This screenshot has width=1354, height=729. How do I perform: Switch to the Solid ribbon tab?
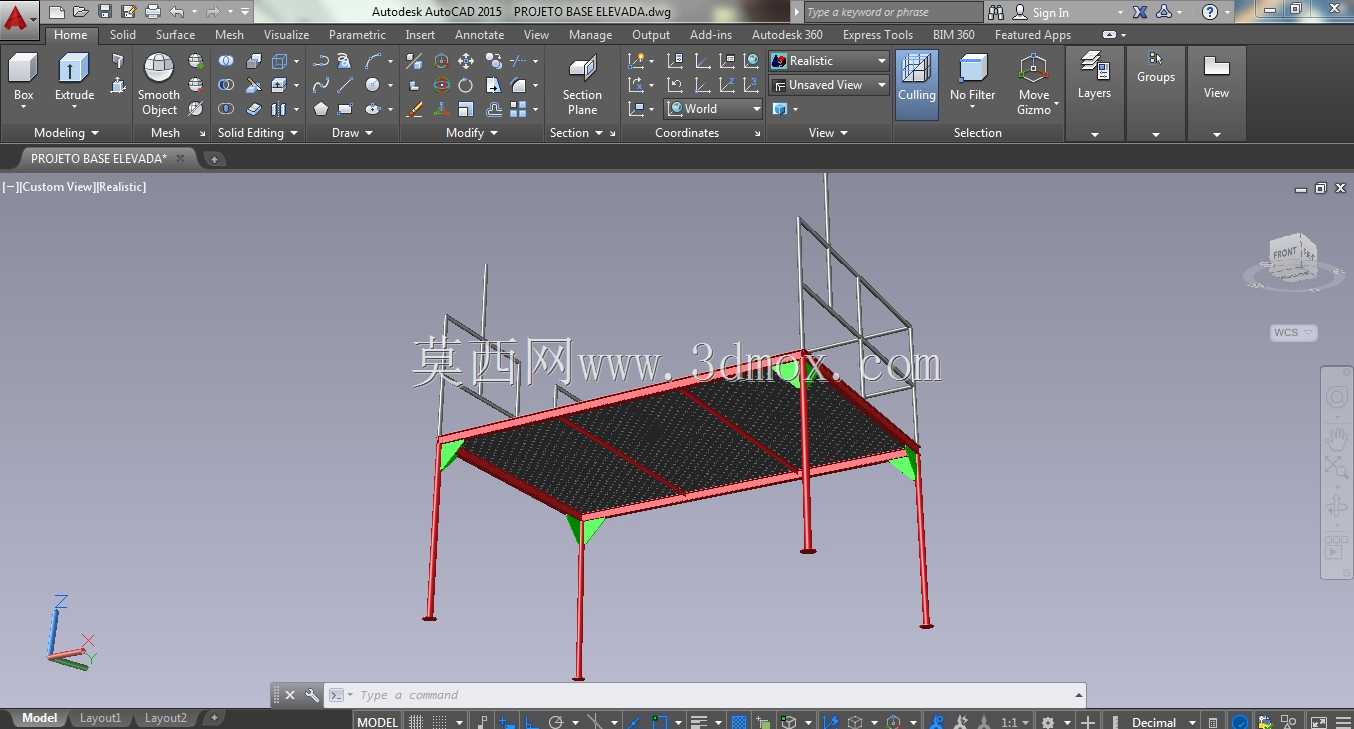point(123,35)
